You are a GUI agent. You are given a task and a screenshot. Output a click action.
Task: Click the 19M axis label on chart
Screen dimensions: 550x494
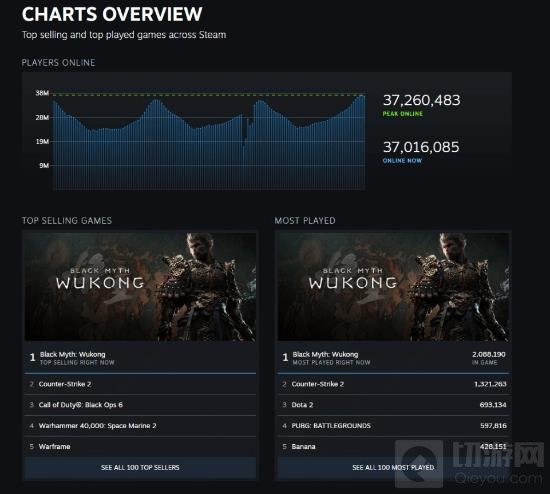(x=42, y=141)
